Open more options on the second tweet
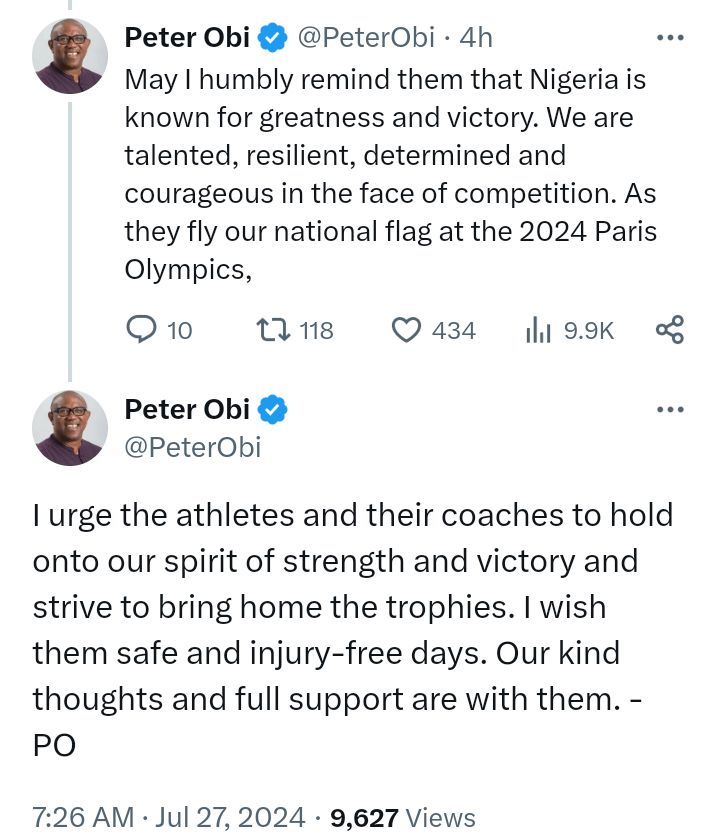The image size is (720, 836). pyautogui.click(x=669, y=409)
